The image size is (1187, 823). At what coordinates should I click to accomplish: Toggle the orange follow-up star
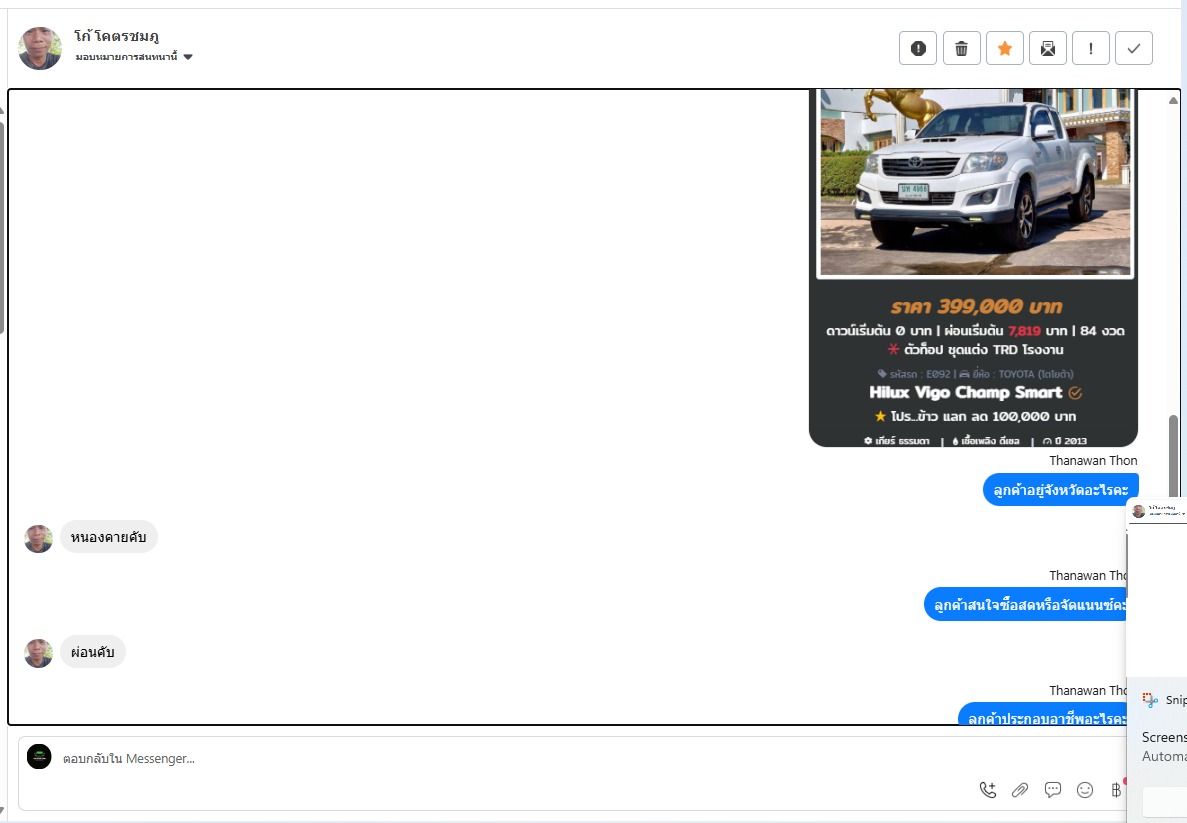point(1005,48)
